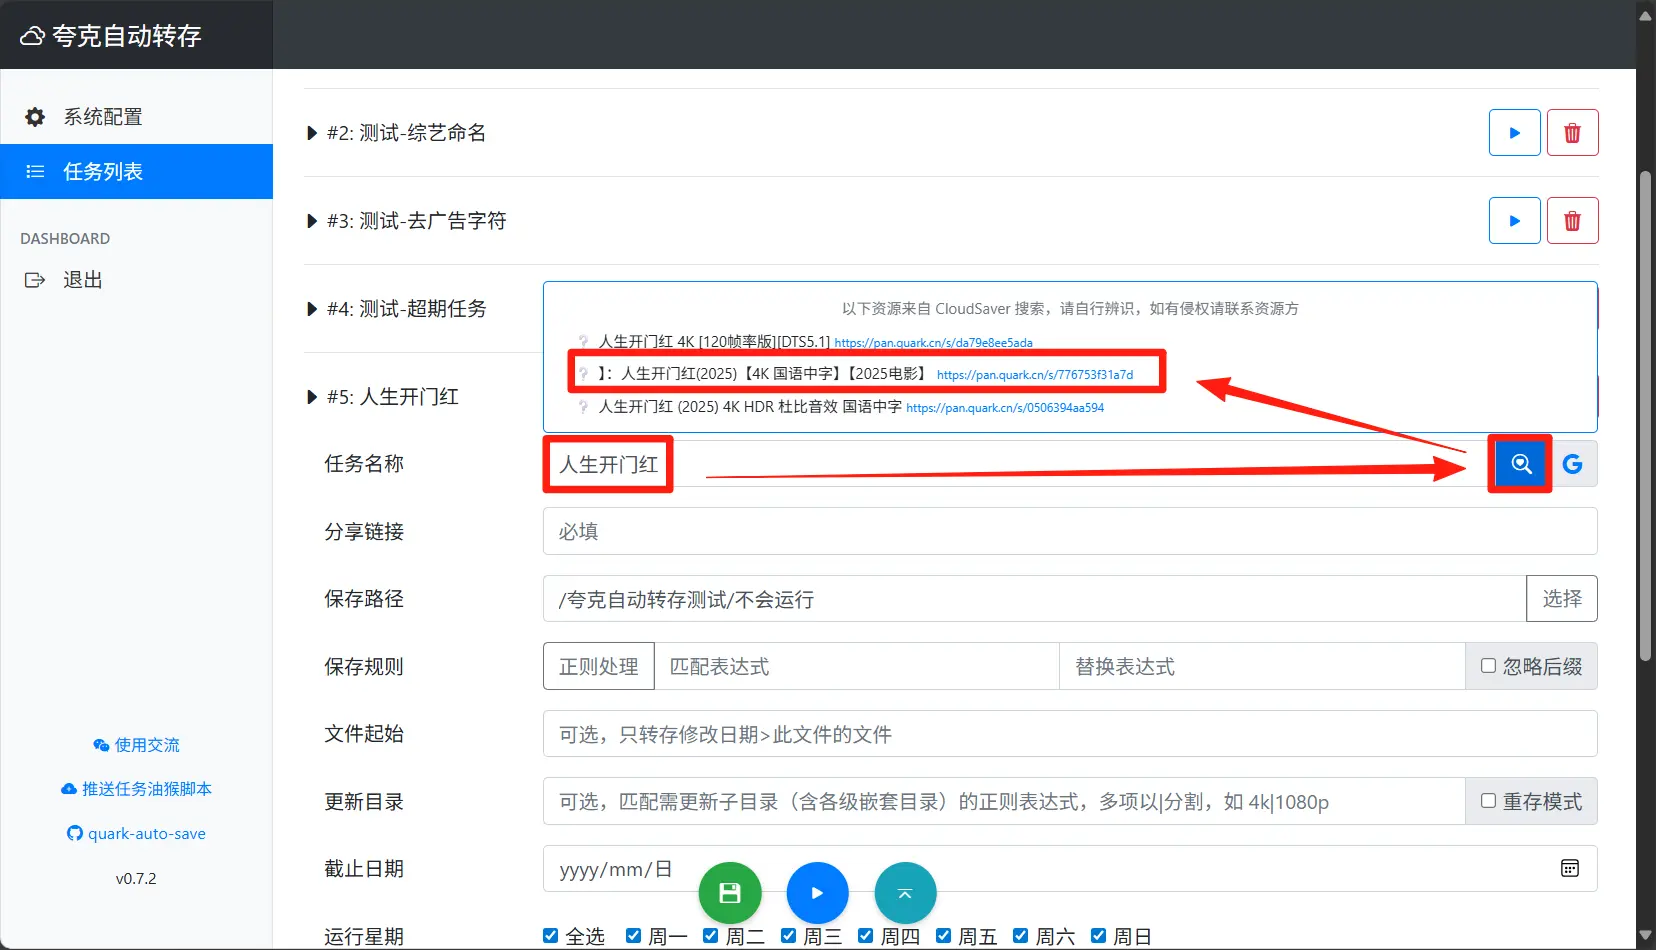This screenshot has width=1656, height=950.
Task: Click the blue floating run-all button
Action: (817, 893)
